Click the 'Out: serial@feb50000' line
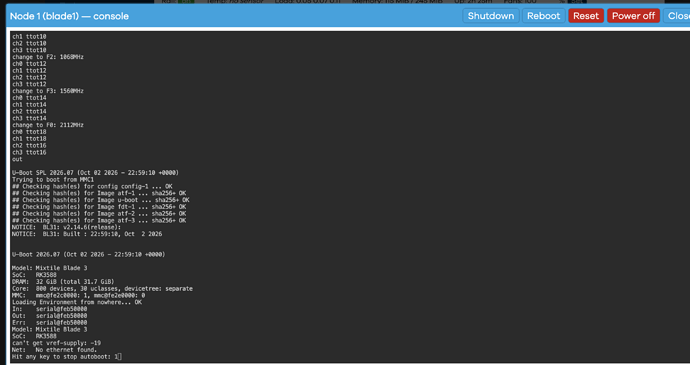The image size is (690, 365). [50, 316]
